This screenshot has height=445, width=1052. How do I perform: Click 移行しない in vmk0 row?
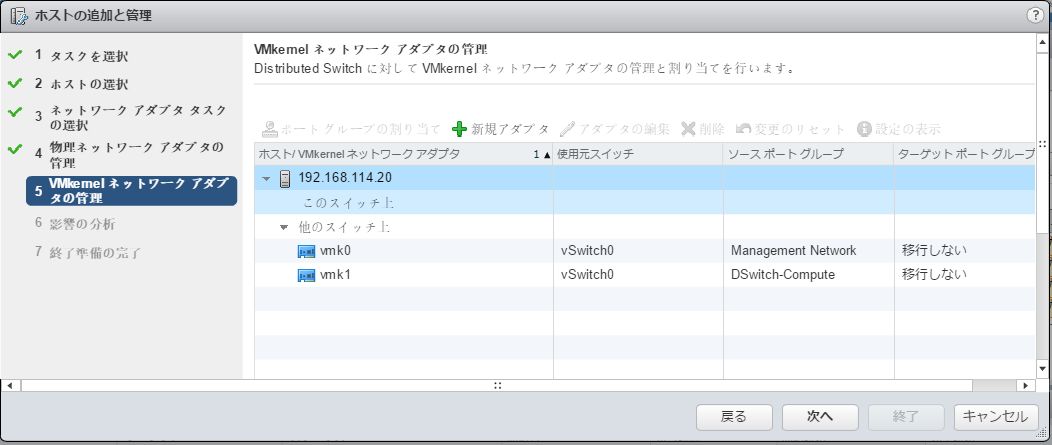(934, 251)
